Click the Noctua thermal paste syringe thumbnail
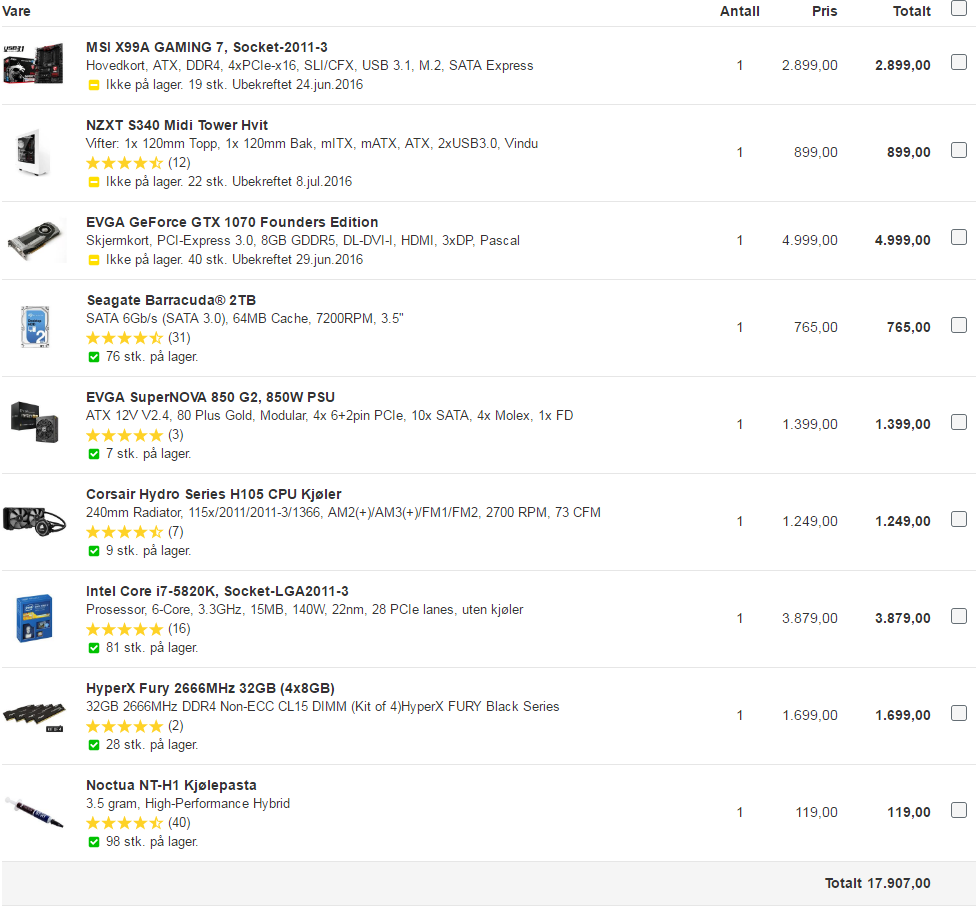The height and width of the screenshot is (912, 976). (34, 813)
